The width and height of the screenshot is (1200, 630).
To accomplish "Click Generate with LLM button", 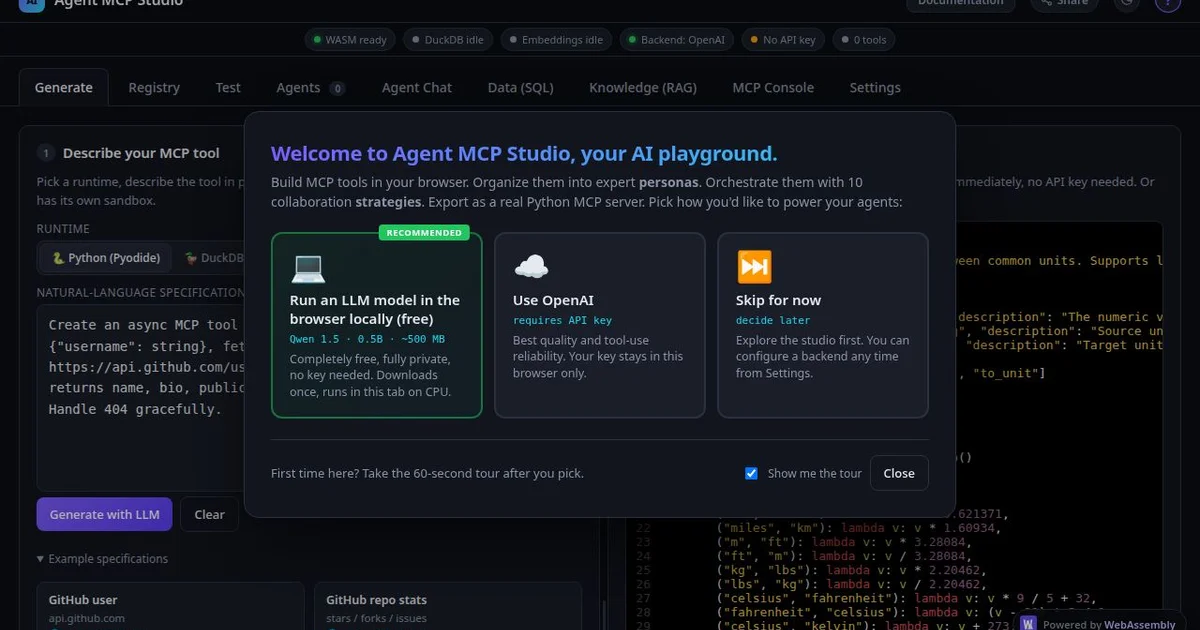I will click(105, 514).
